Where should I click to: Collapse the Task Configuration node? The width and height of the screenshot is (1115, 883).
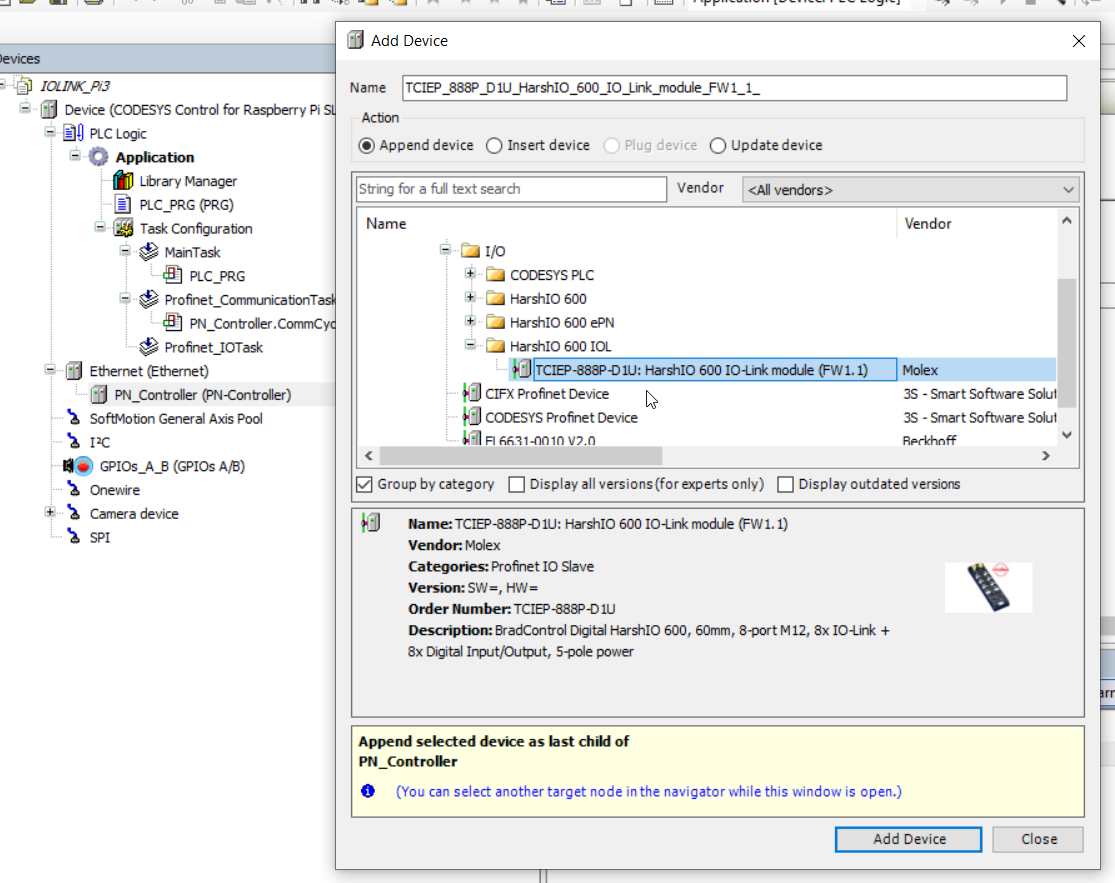tap(100, 227)
